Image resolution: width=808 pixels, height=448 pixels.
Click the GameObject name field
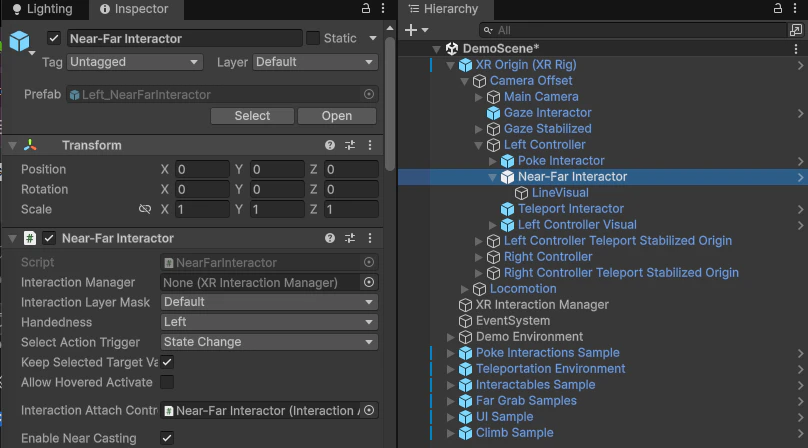coord(184,39)
